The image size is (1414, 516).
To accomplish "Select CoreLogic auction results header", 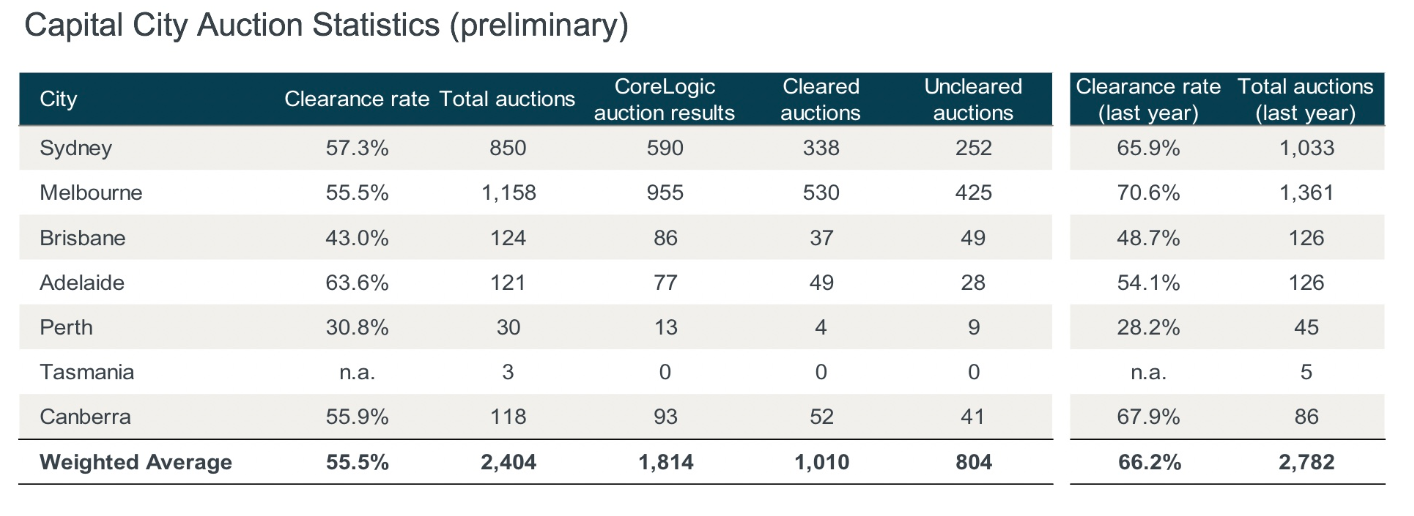I will click(665, 100).
